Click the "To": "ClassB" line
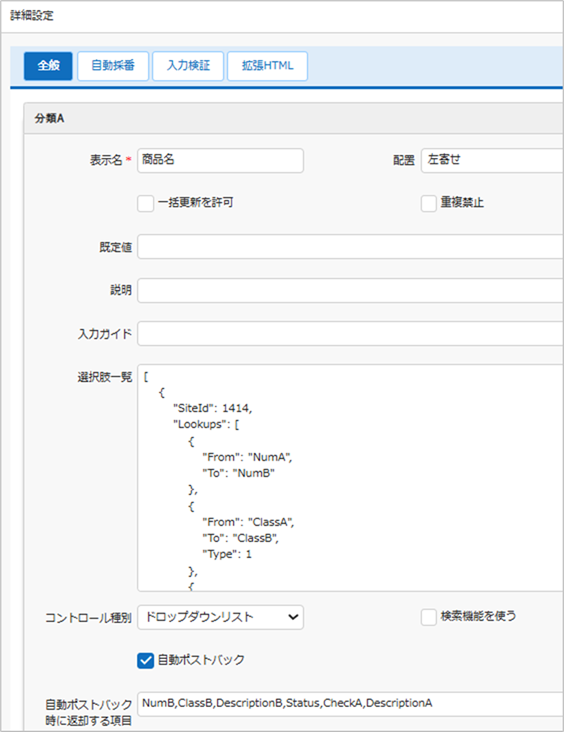 click(x=240, y=538)
